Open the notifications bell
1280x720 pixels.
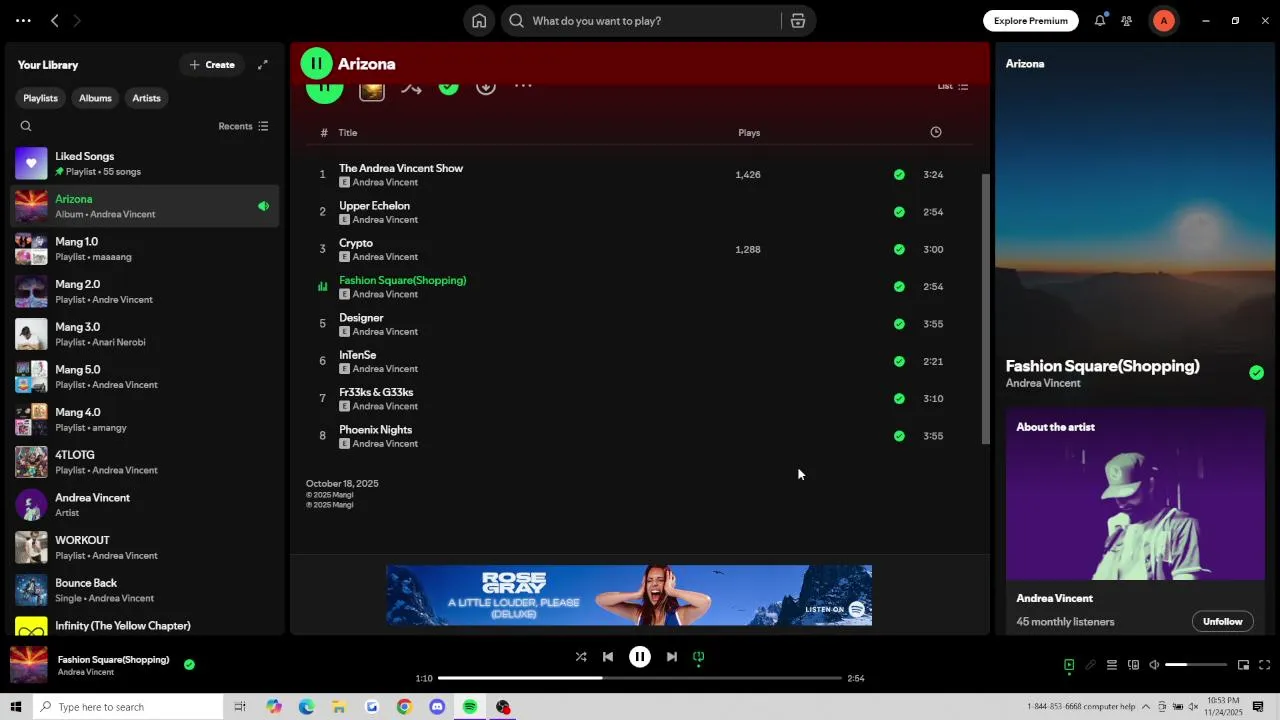click(1100, 20)
